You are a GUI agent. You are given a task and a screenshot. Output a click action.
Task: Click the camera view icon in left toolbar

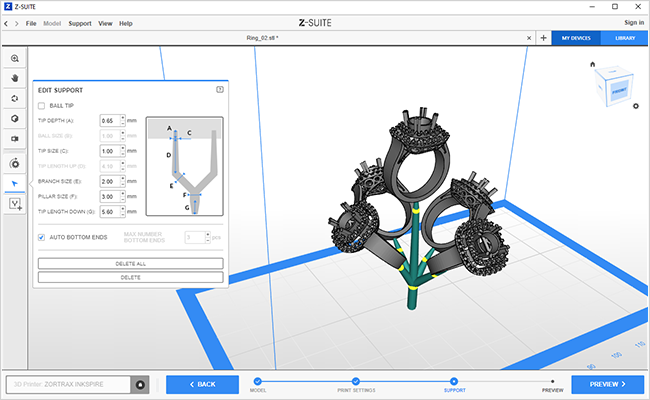(x=15, y=139)
